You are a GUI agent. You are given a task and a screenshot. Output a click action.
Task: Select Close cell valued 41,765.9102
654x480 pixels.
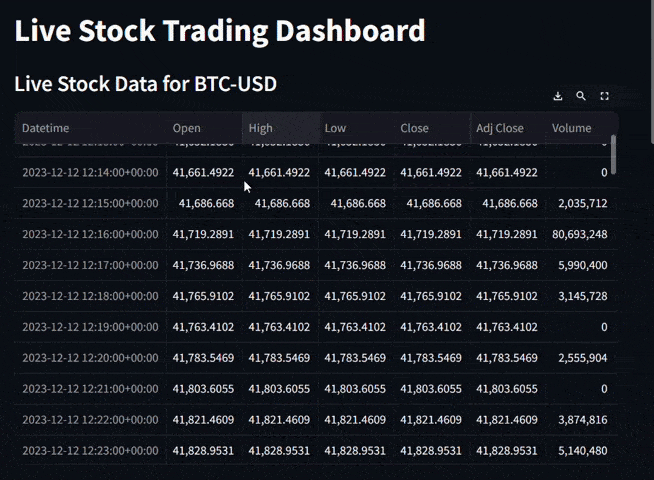(x=431, y=296)
